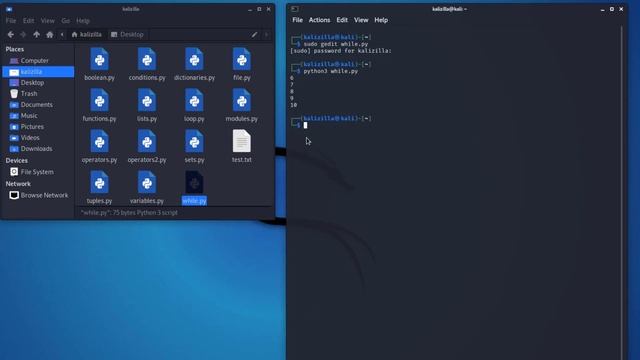This screenshot has width=640, height=360.
Task: Click path bar right scroll chevron
Action: [x=266, y=35]
